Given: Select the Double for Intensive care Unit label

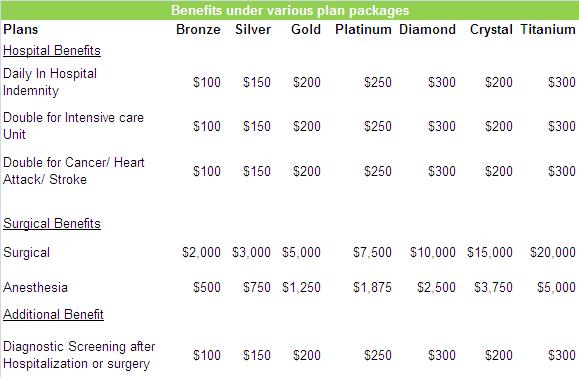Looking at the screenshot, I should click(73, 126).
